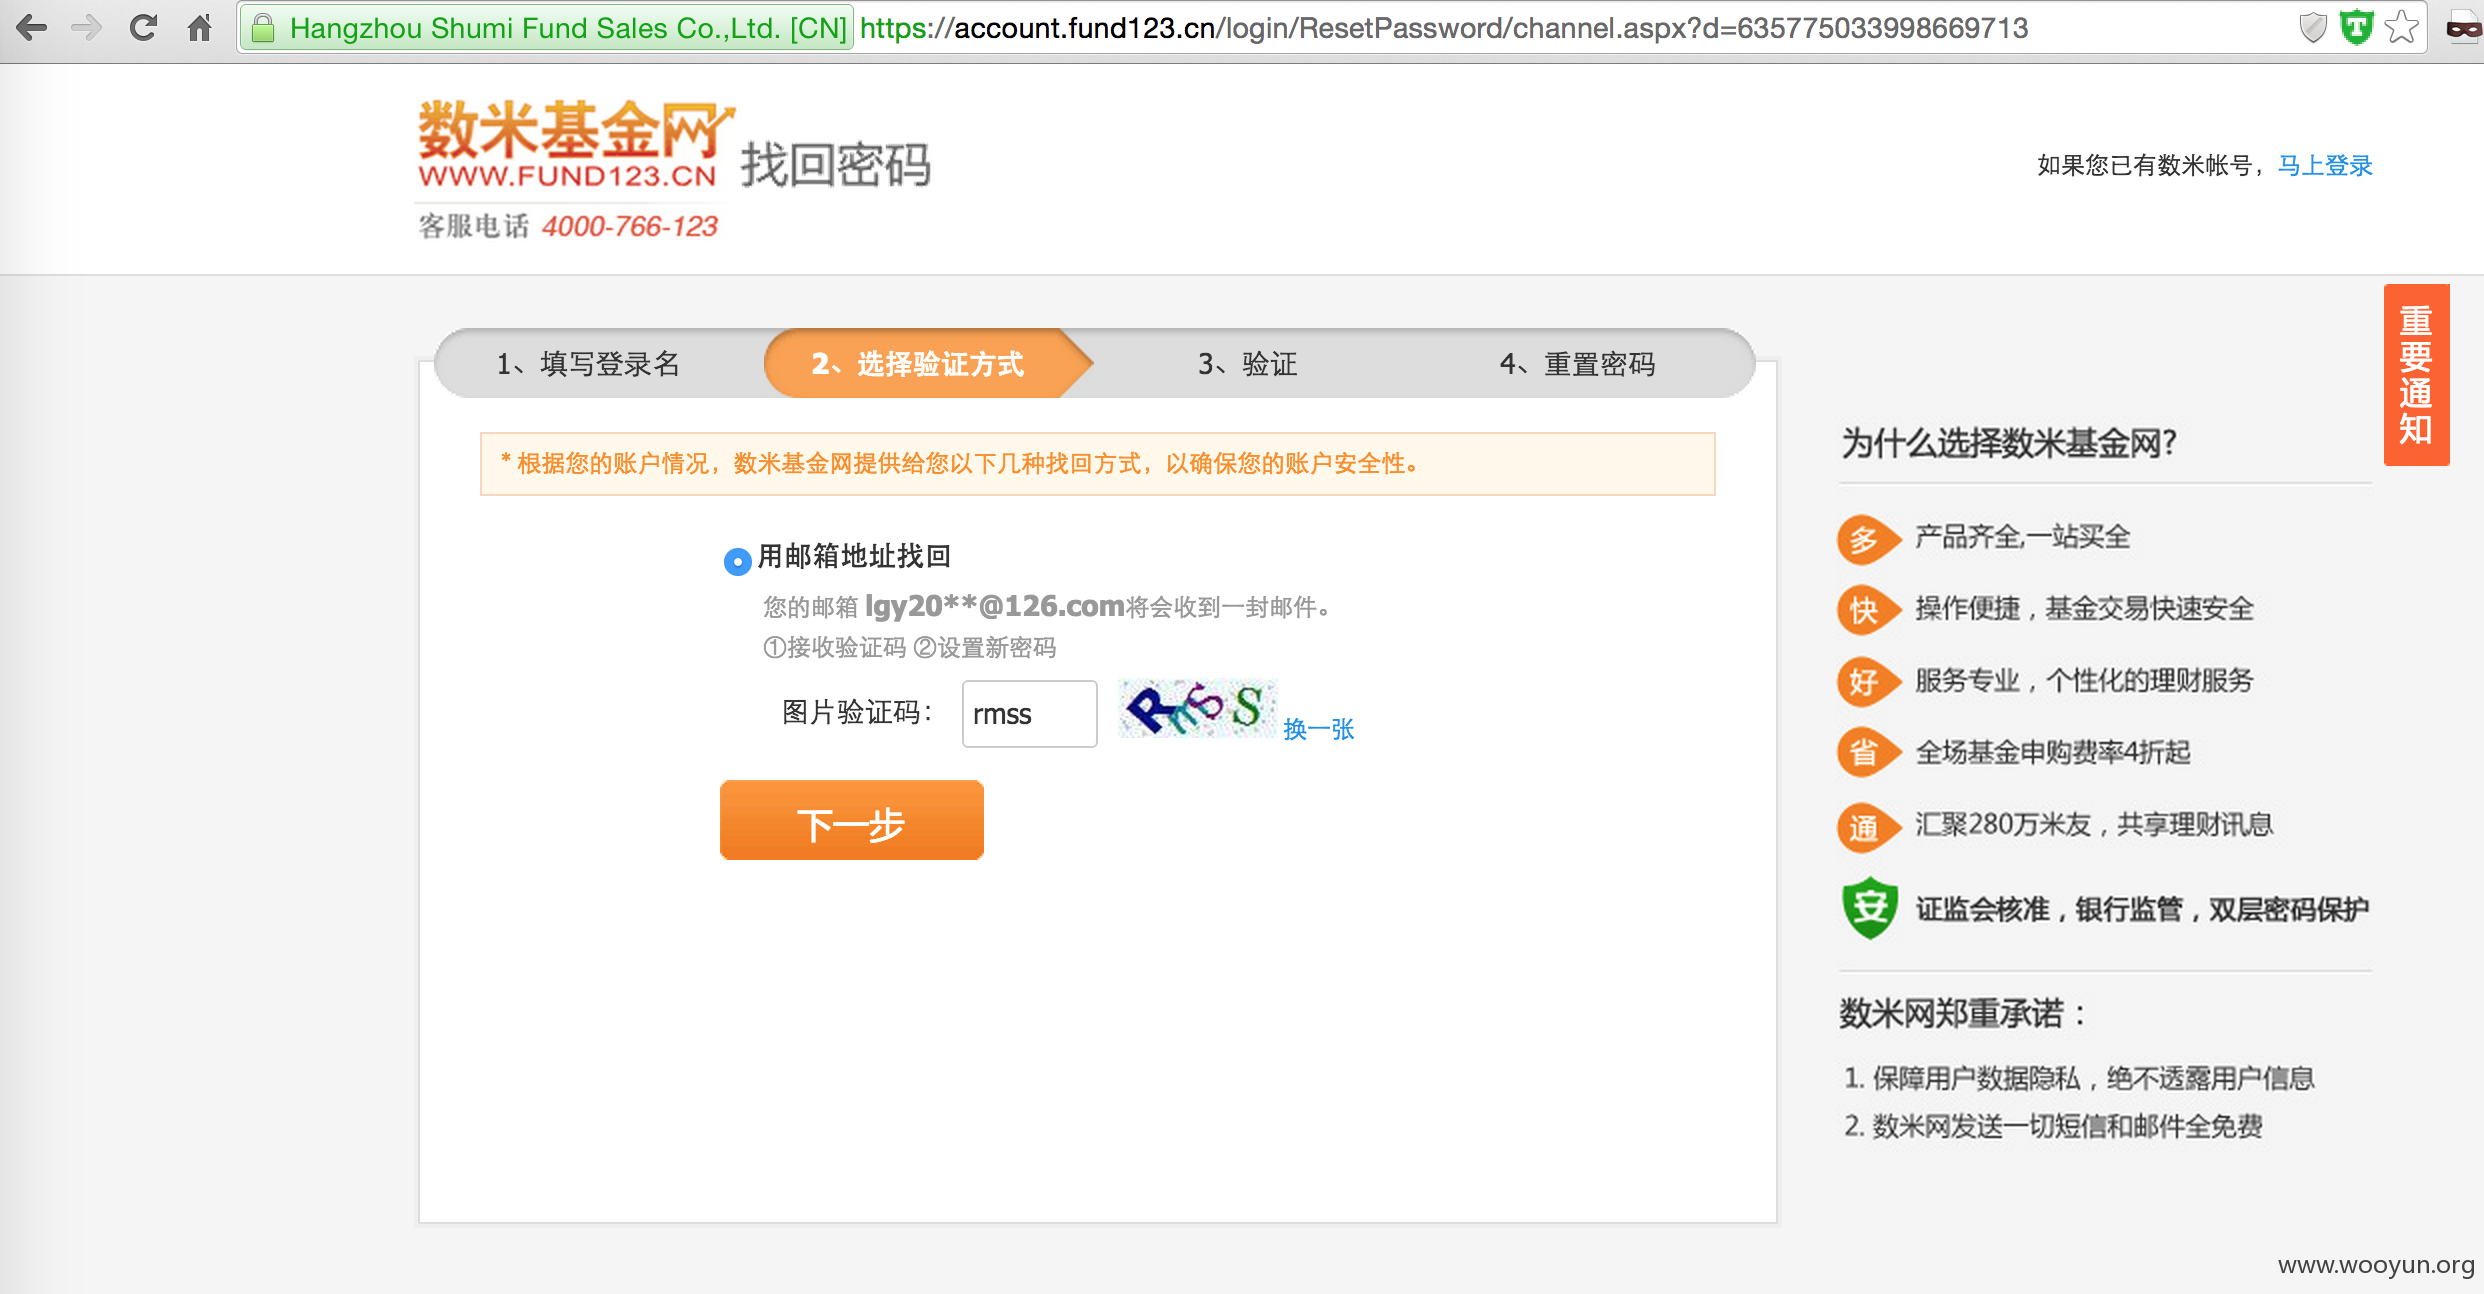This screenshot has width=2484, height=1294.
Task: Click the orange 通 badge icon
Action: [x=1867, y=827]
